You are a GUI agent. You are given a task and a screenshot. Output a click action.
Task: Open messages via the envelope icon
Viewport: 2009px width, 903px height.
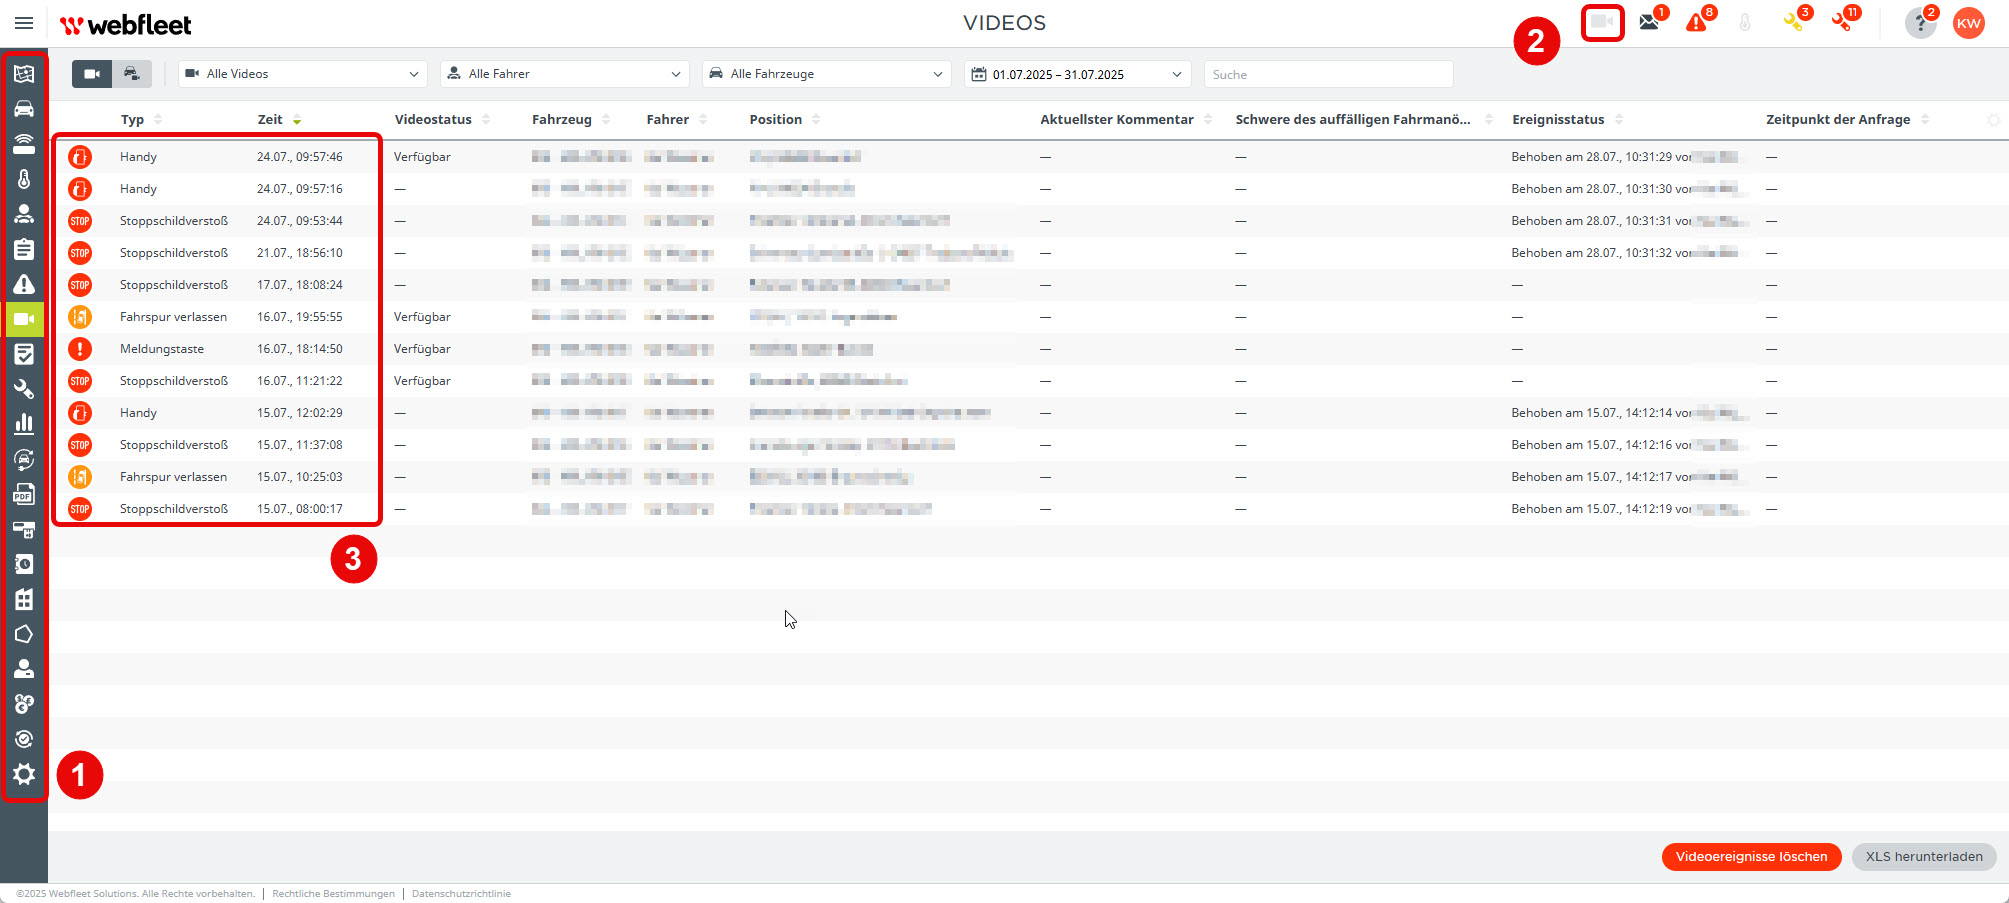coord(1648,22)
